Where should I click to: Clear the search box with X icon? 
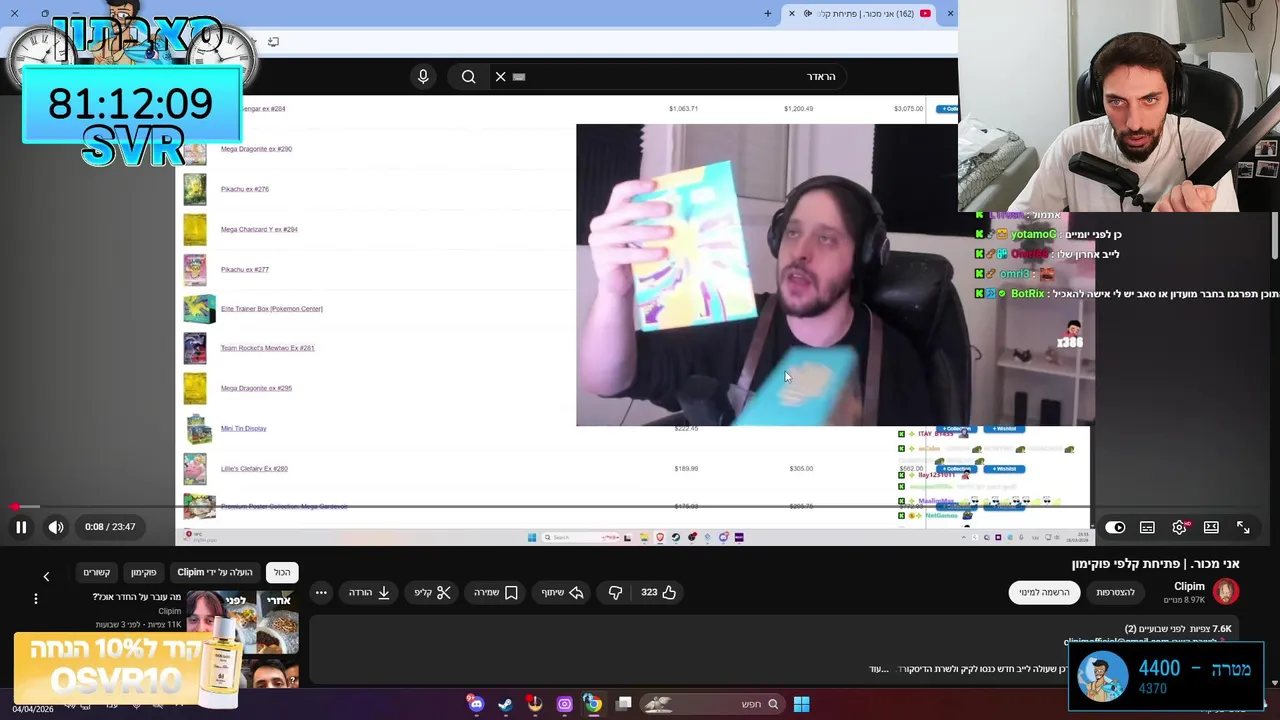tap(501, 76)
